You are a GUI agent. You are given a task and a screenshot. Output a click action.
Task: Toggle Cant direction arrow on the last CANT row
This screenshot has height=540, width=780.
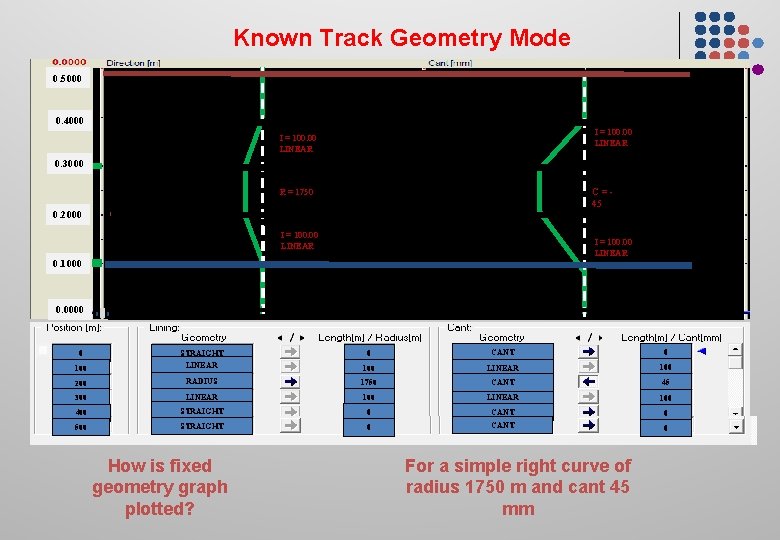click(588, 425)
